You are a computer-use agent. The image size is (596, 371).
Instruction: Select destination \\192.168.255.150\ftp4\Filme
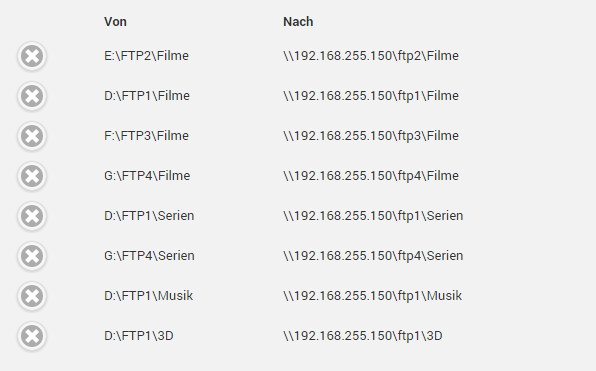[x=371, y=176]
